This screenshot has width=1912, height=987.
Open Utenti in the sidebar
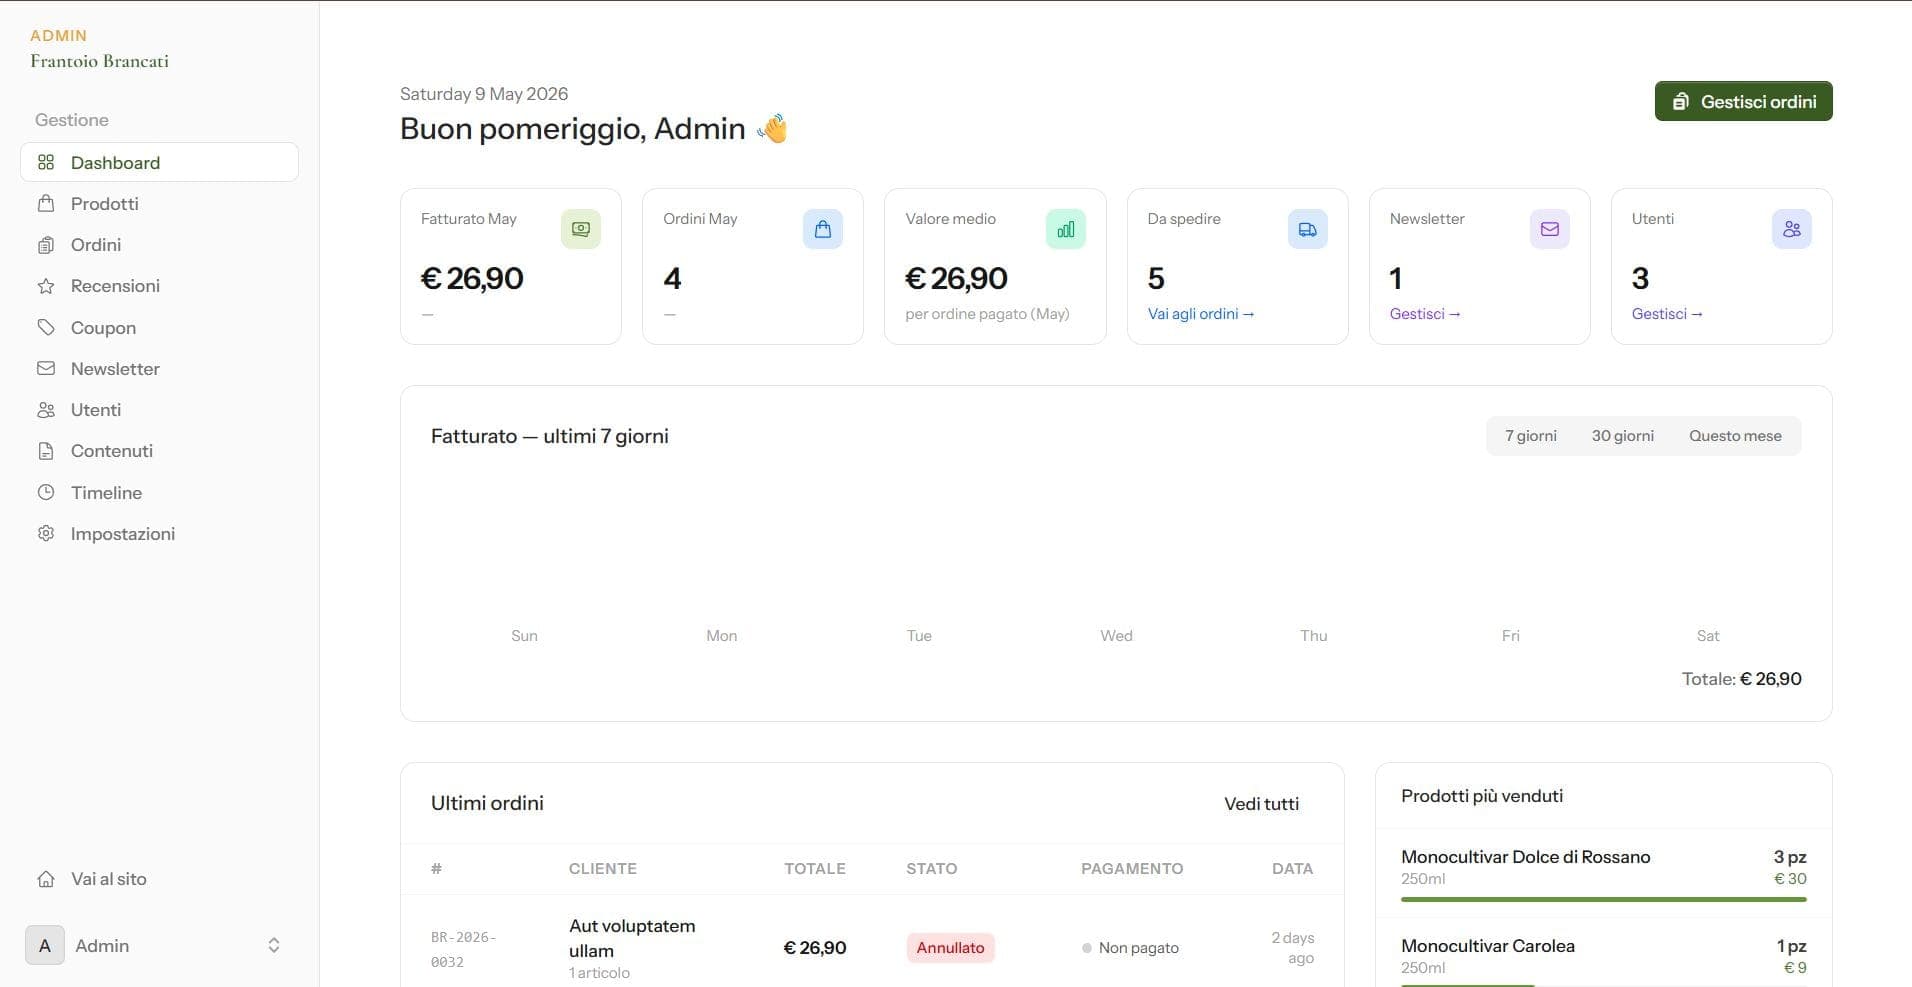click(159, 410)
